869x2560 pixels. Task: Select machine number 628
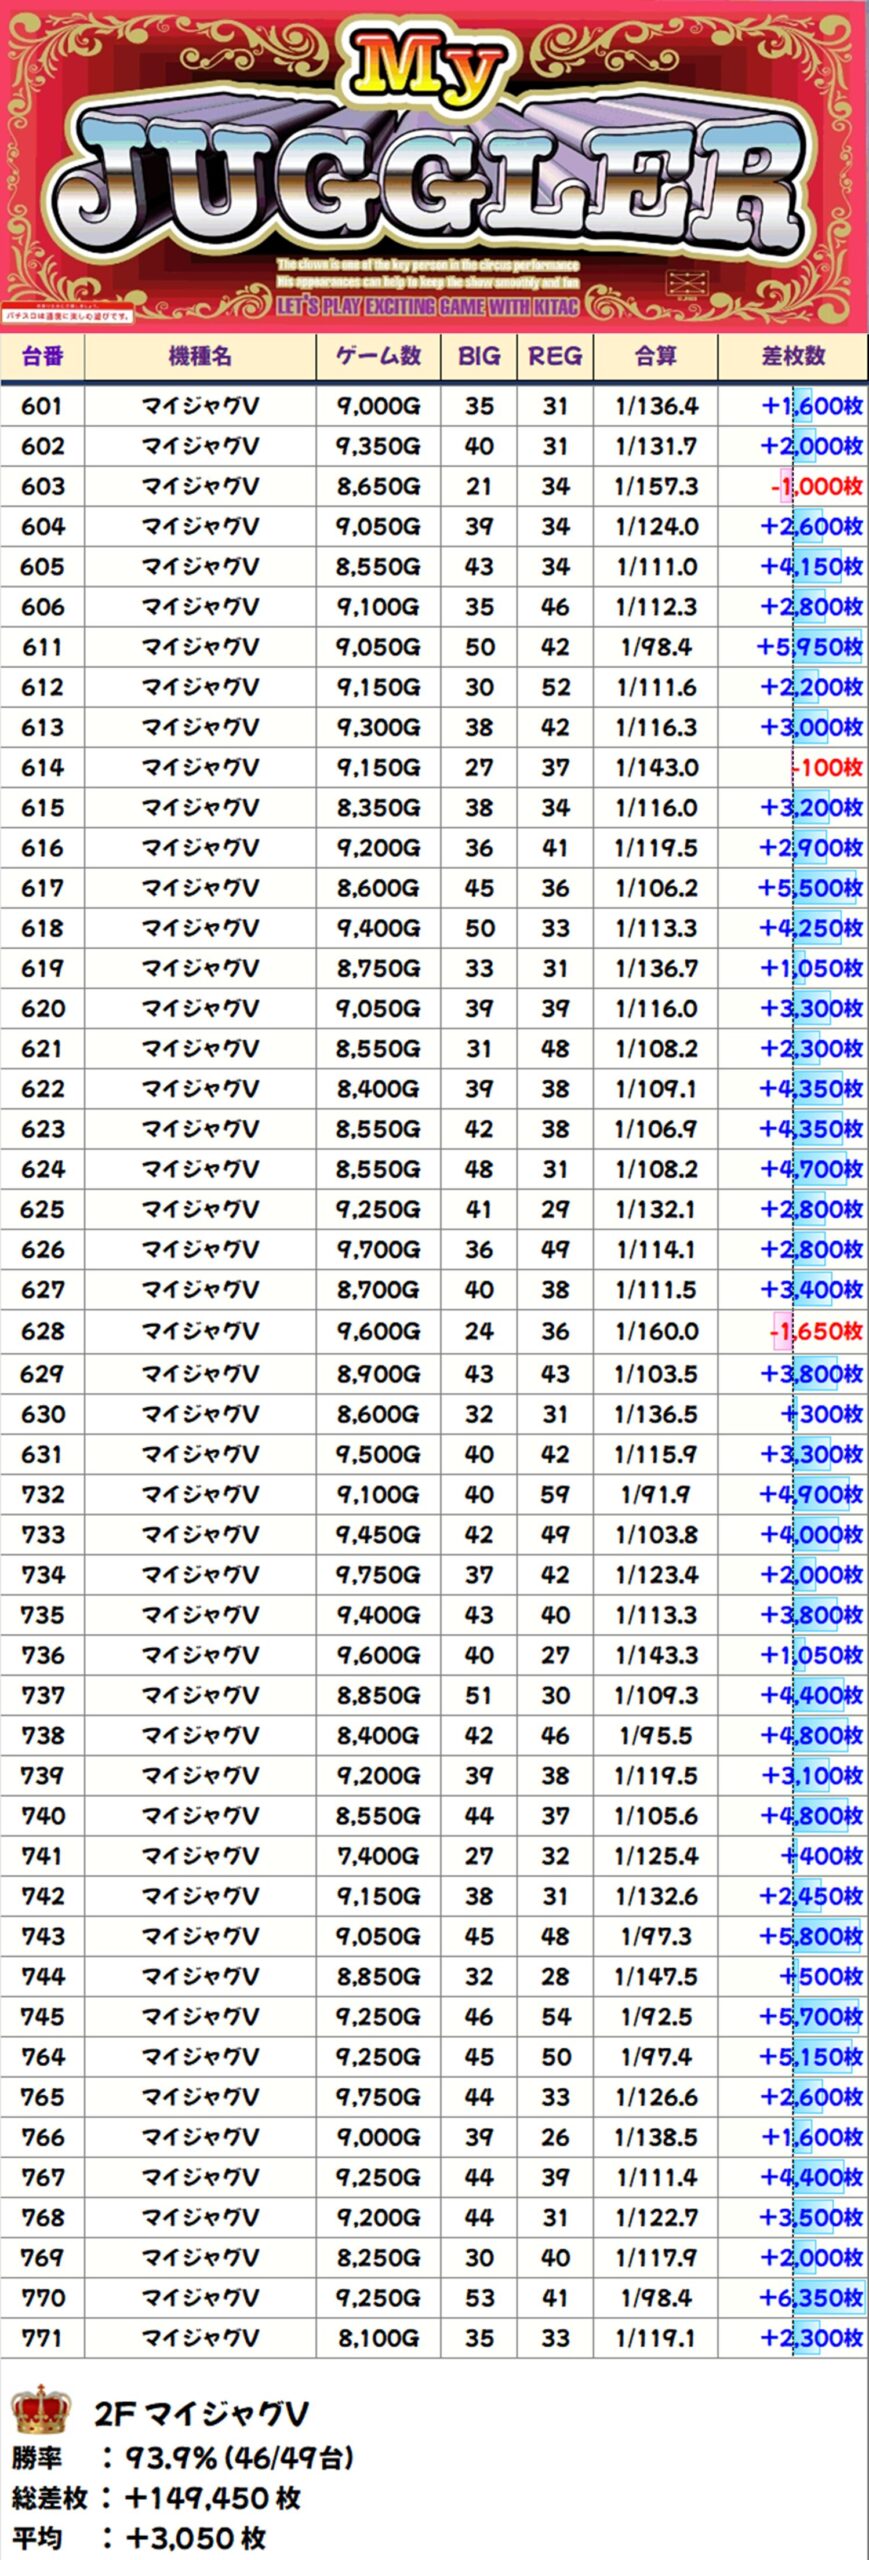point(42,1332)
